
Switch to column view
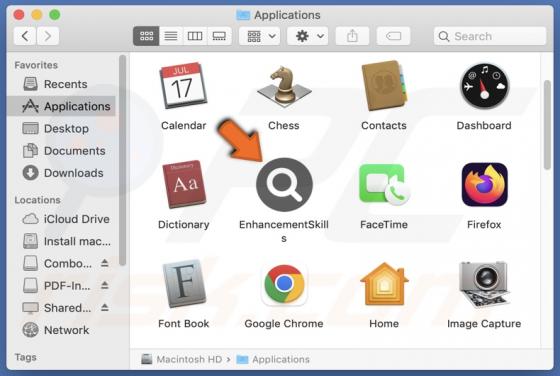pos(195,36)
